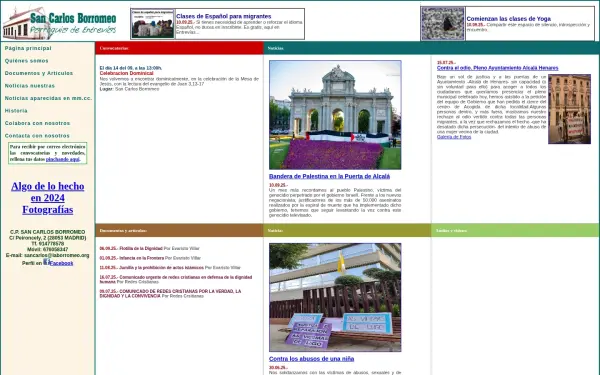Image resolution: width=600 pixels, height=375 pixels.
Task: Click the teal 'Noticias' top section header
Action: tap(431, 48)
